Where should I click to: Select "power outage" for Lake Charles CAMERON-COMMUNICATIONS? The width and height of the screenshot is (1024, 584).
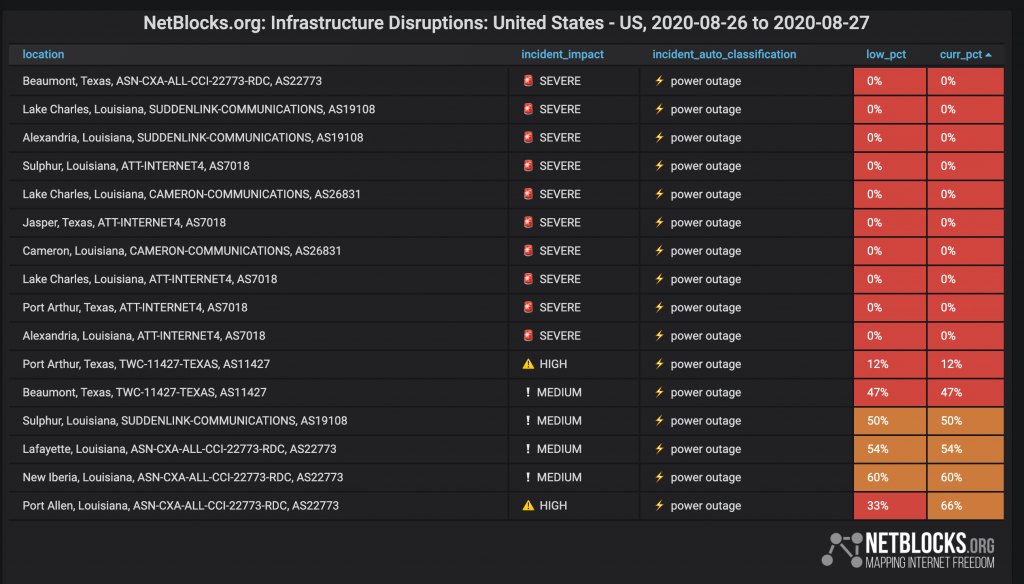pos(706,194)
